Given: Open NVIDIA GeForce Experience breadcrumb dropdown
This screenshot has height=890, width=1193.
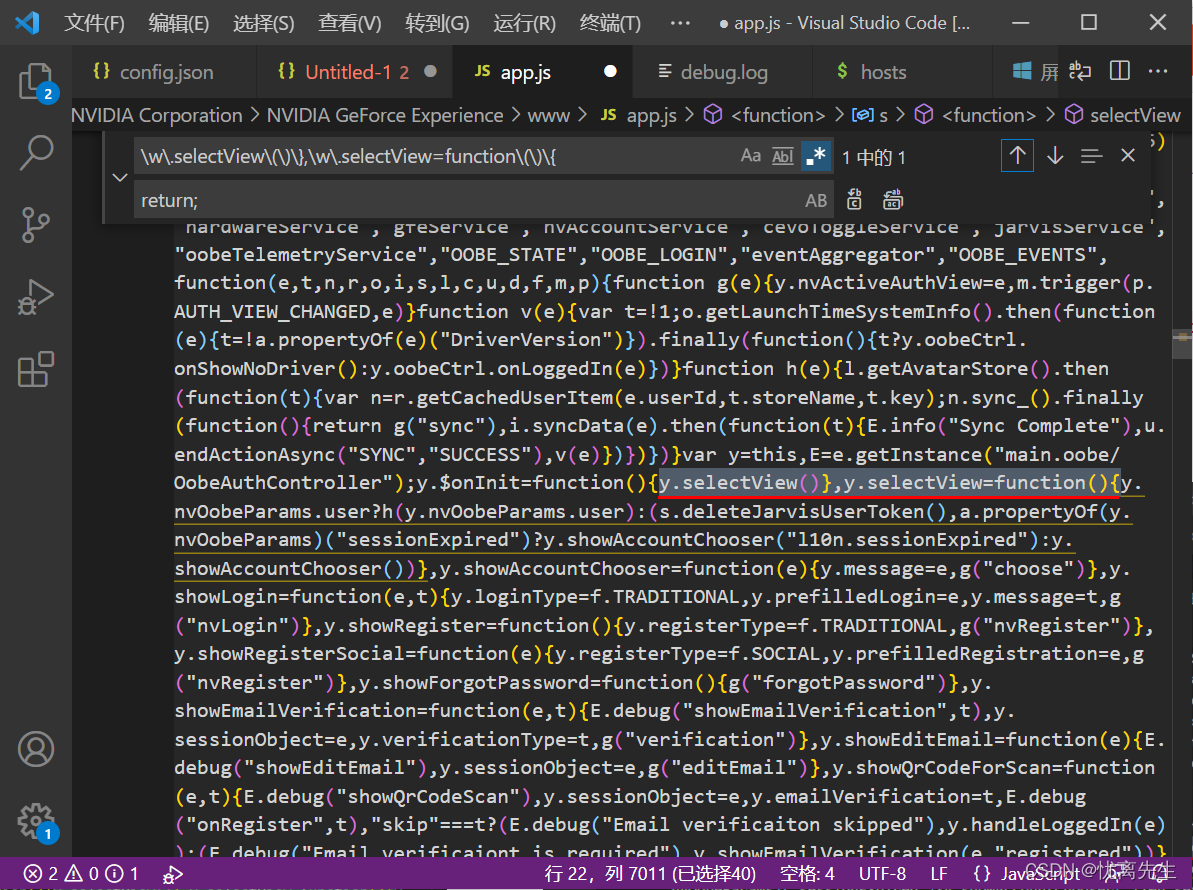Looking at the screenshot, I should tap(385, 115).
